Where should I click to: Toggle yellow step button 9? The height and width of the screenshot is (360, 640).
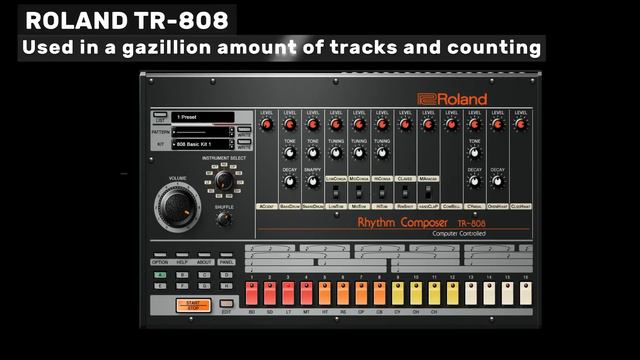[398, 293]
